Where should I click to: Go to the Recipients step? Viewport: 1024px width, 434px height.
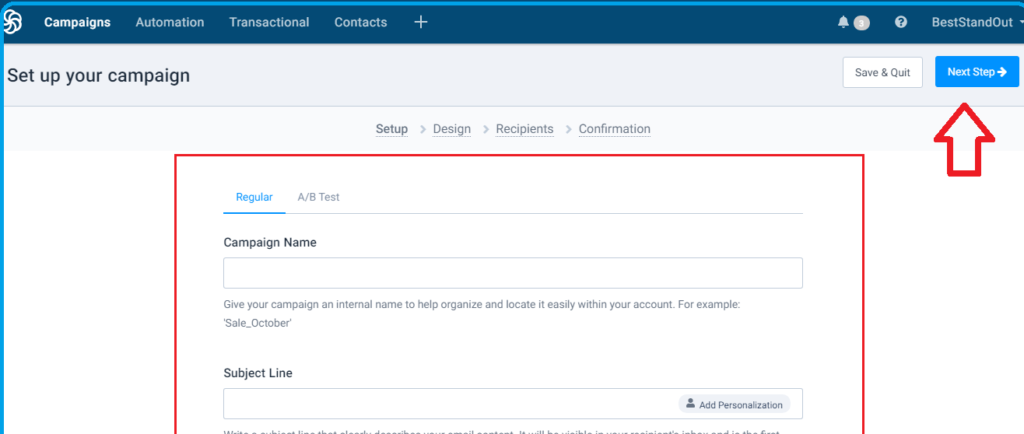coord(524,129)
